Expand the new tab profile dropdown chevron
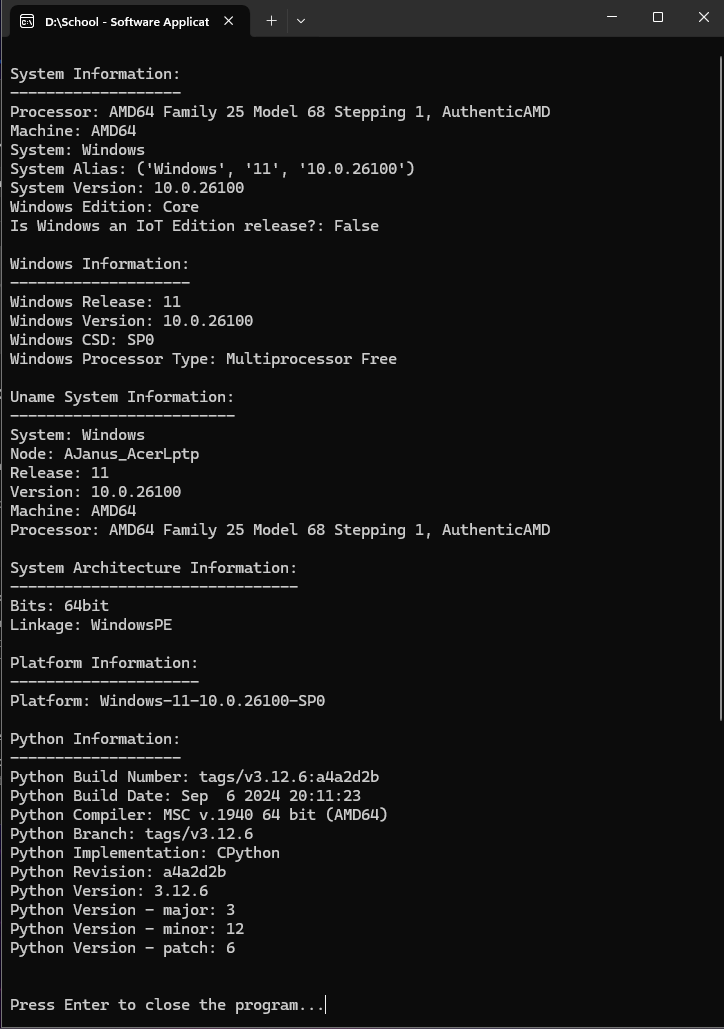Image resolution: width=724 pixels, height=1029 pixels. [301, 21]
